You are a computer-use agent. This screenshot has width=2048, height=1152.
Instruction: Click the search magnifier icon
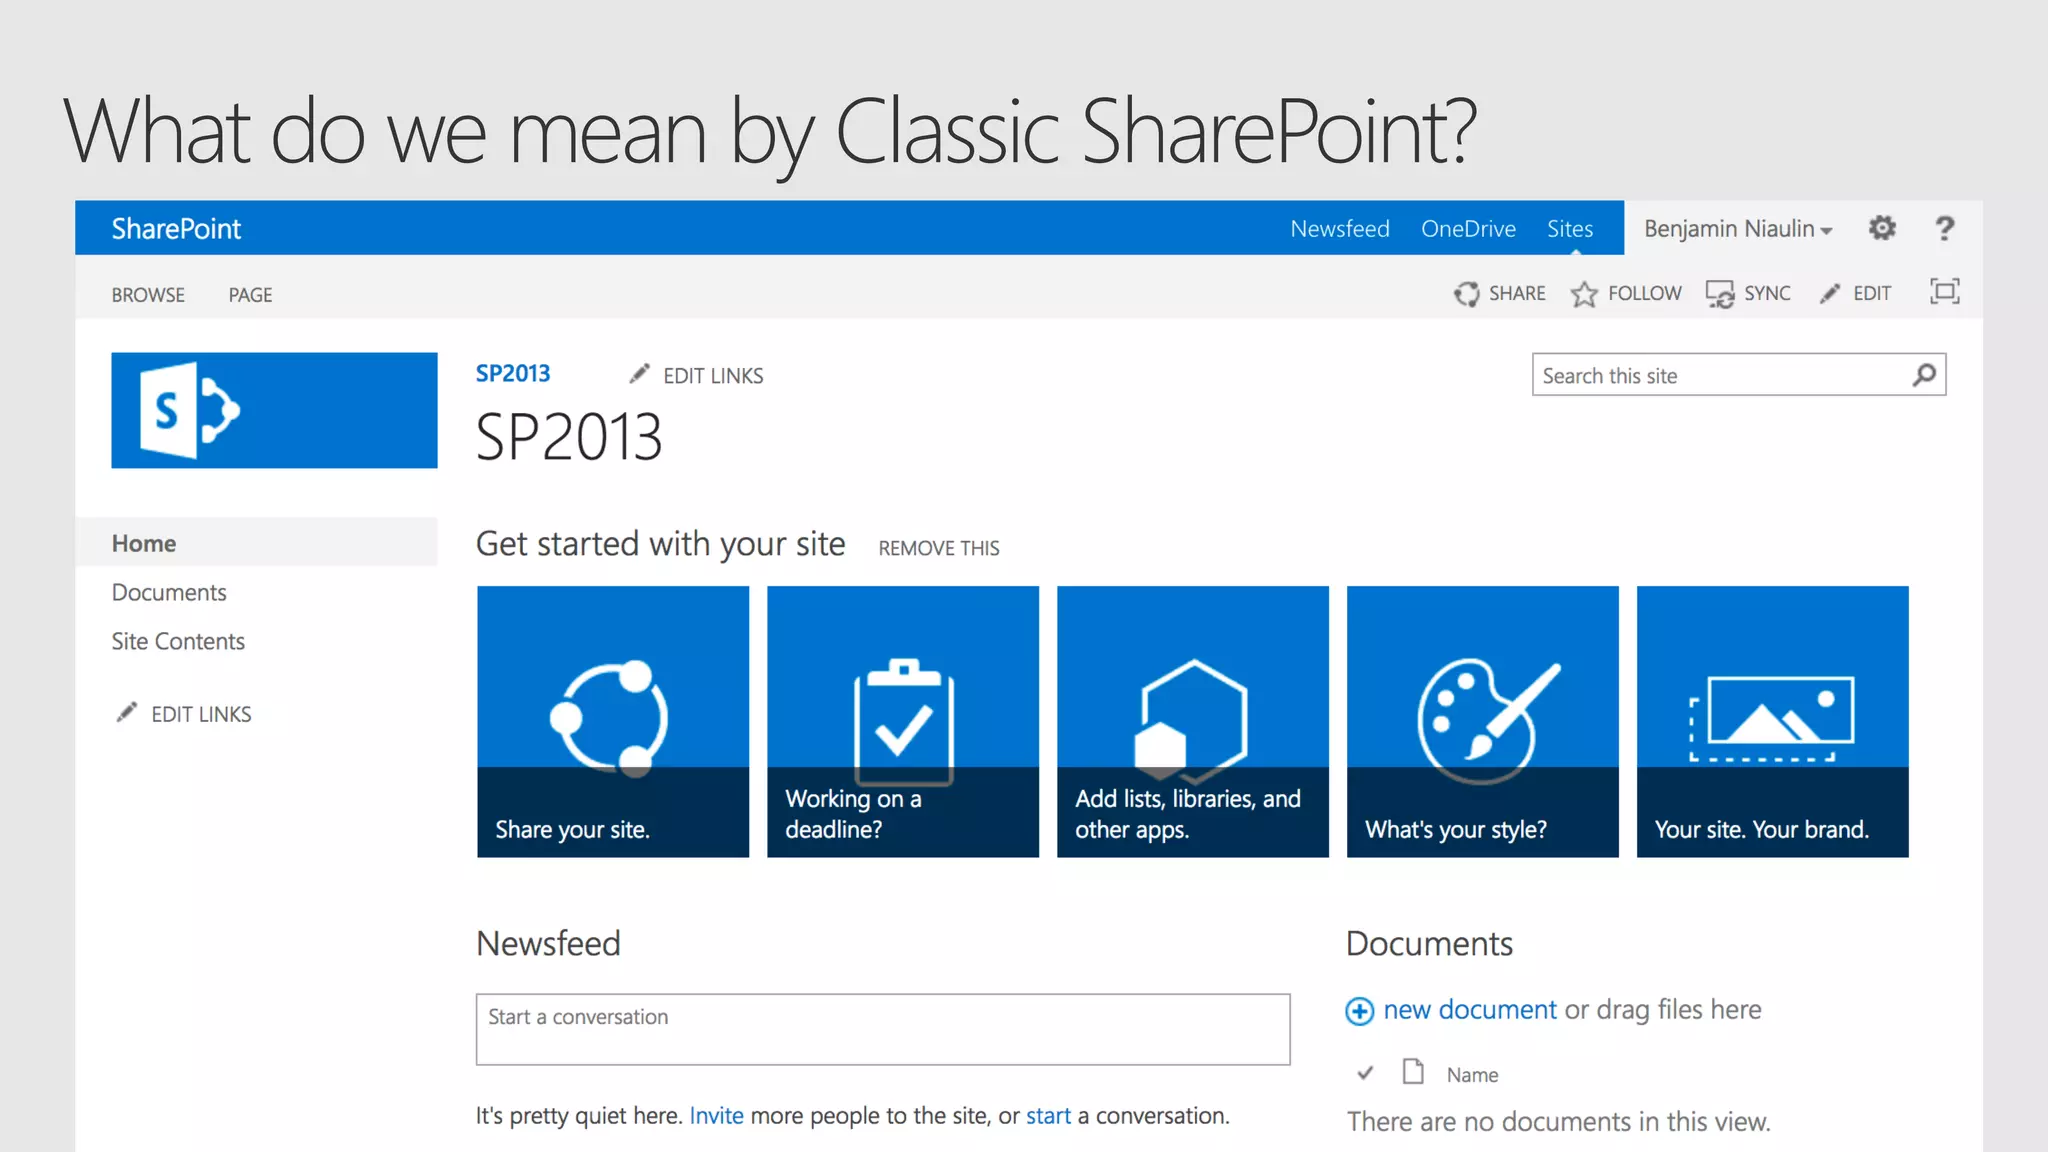pos(1924,375)
